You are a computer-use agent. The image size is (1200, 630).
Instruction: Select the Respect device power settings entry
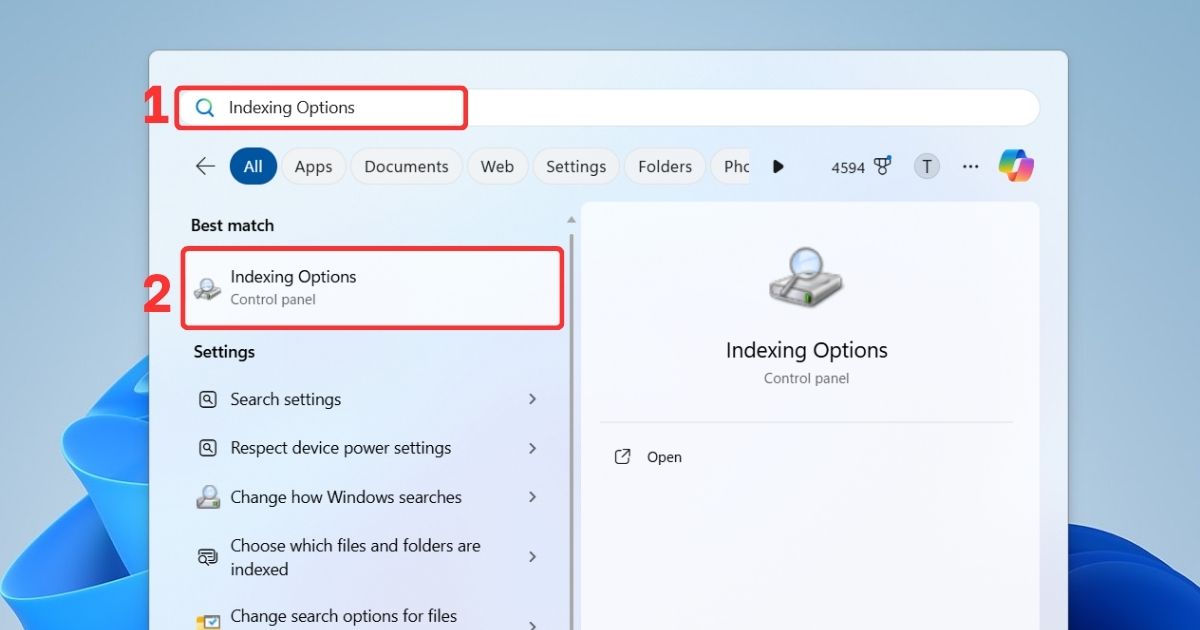340,448
